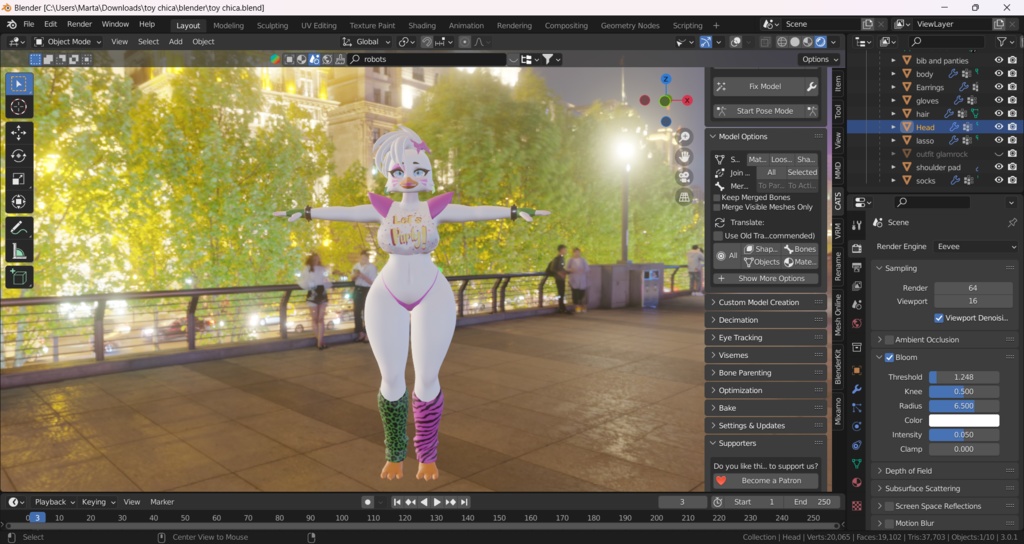Open the Render menu
The image size is (1024, 544).
click(79, 24)
